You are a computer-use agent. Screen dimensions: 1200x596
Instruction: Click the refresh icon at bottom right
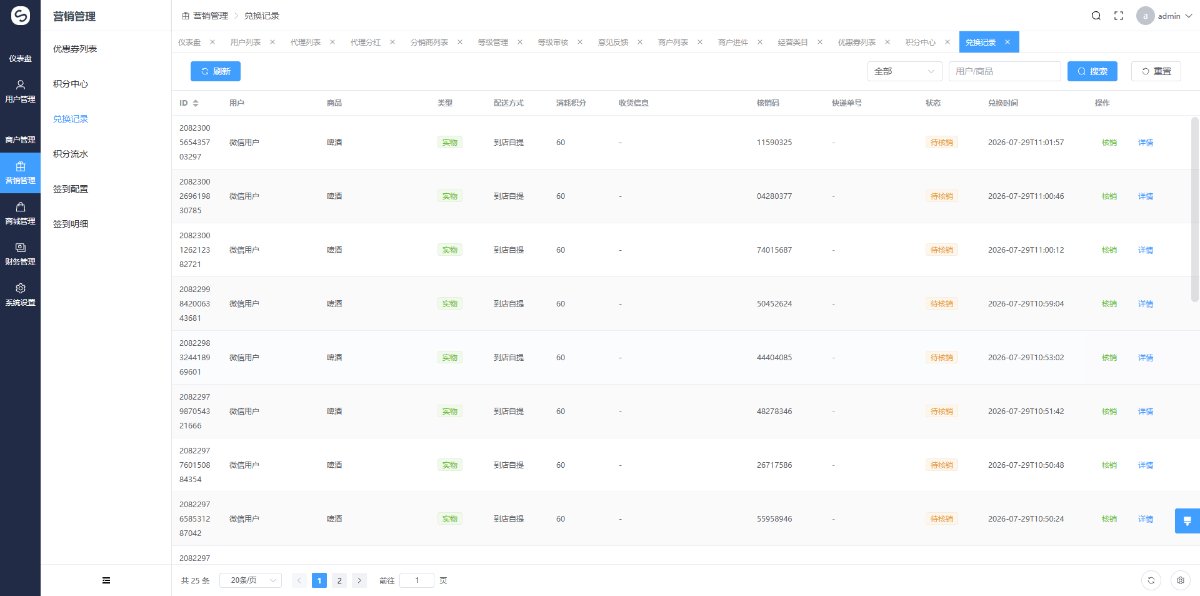click(x=1151, y=580)
